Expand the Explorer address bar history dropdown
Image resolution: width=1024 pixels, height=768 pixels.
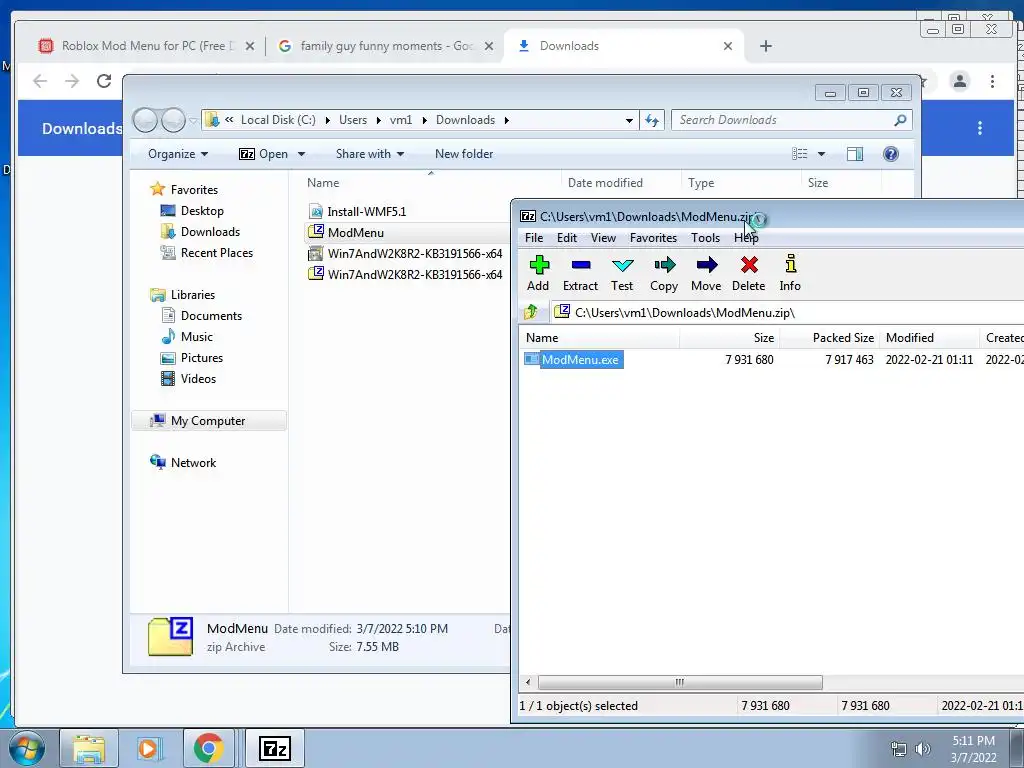tap(629, 120)
